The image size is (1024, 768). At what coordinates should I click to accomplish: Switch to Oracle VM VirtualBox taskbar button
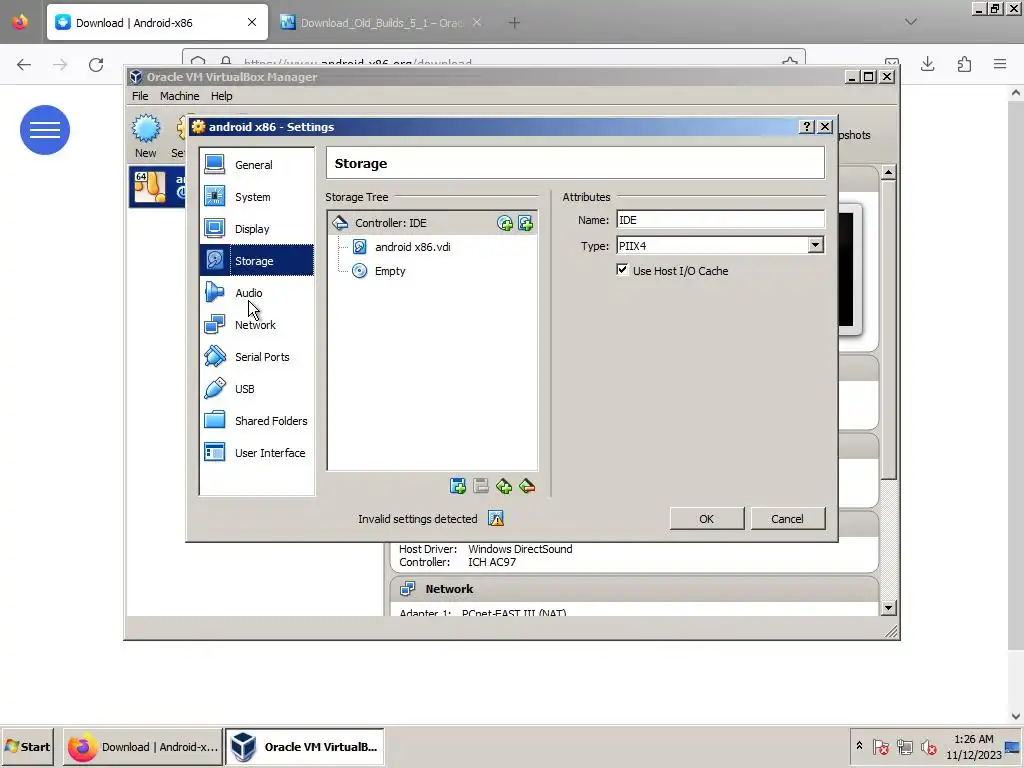(305, 747)
